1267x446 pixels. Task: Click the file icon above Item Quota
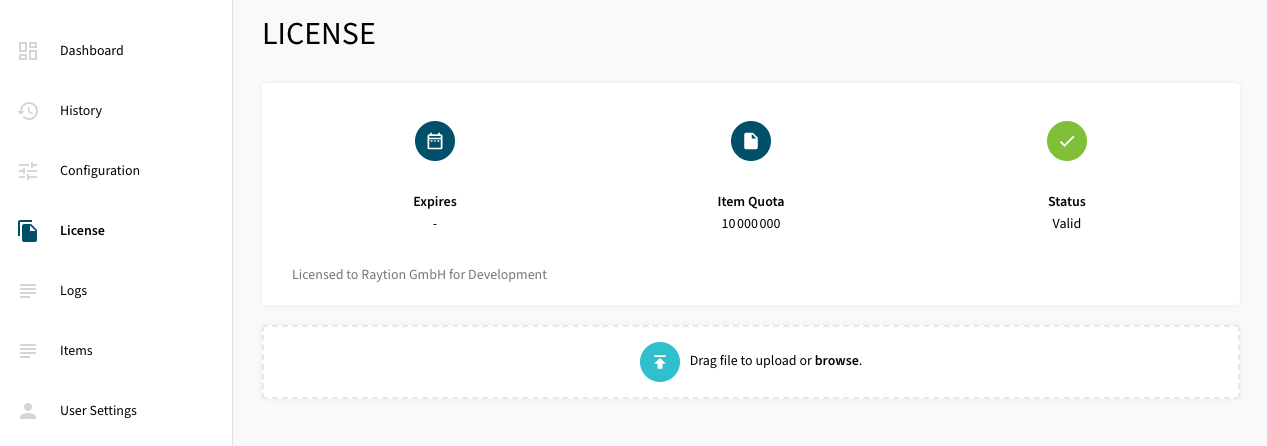pyautogui.click(x=751, y=141)
